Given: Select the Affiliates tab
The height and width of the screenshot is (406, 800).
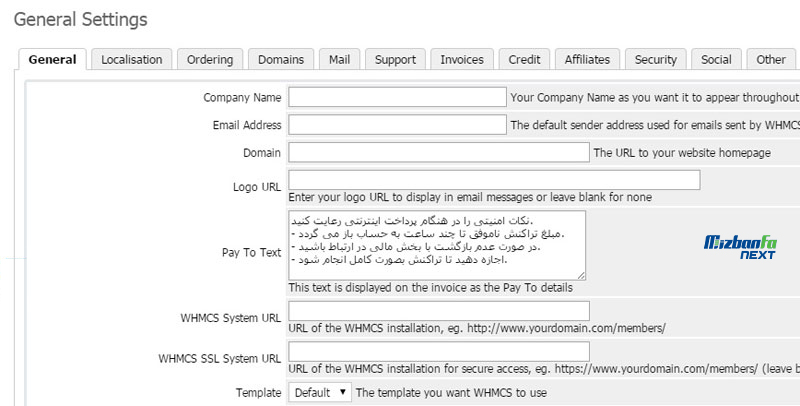Looking at the screenshot, I should pos(587,60).
